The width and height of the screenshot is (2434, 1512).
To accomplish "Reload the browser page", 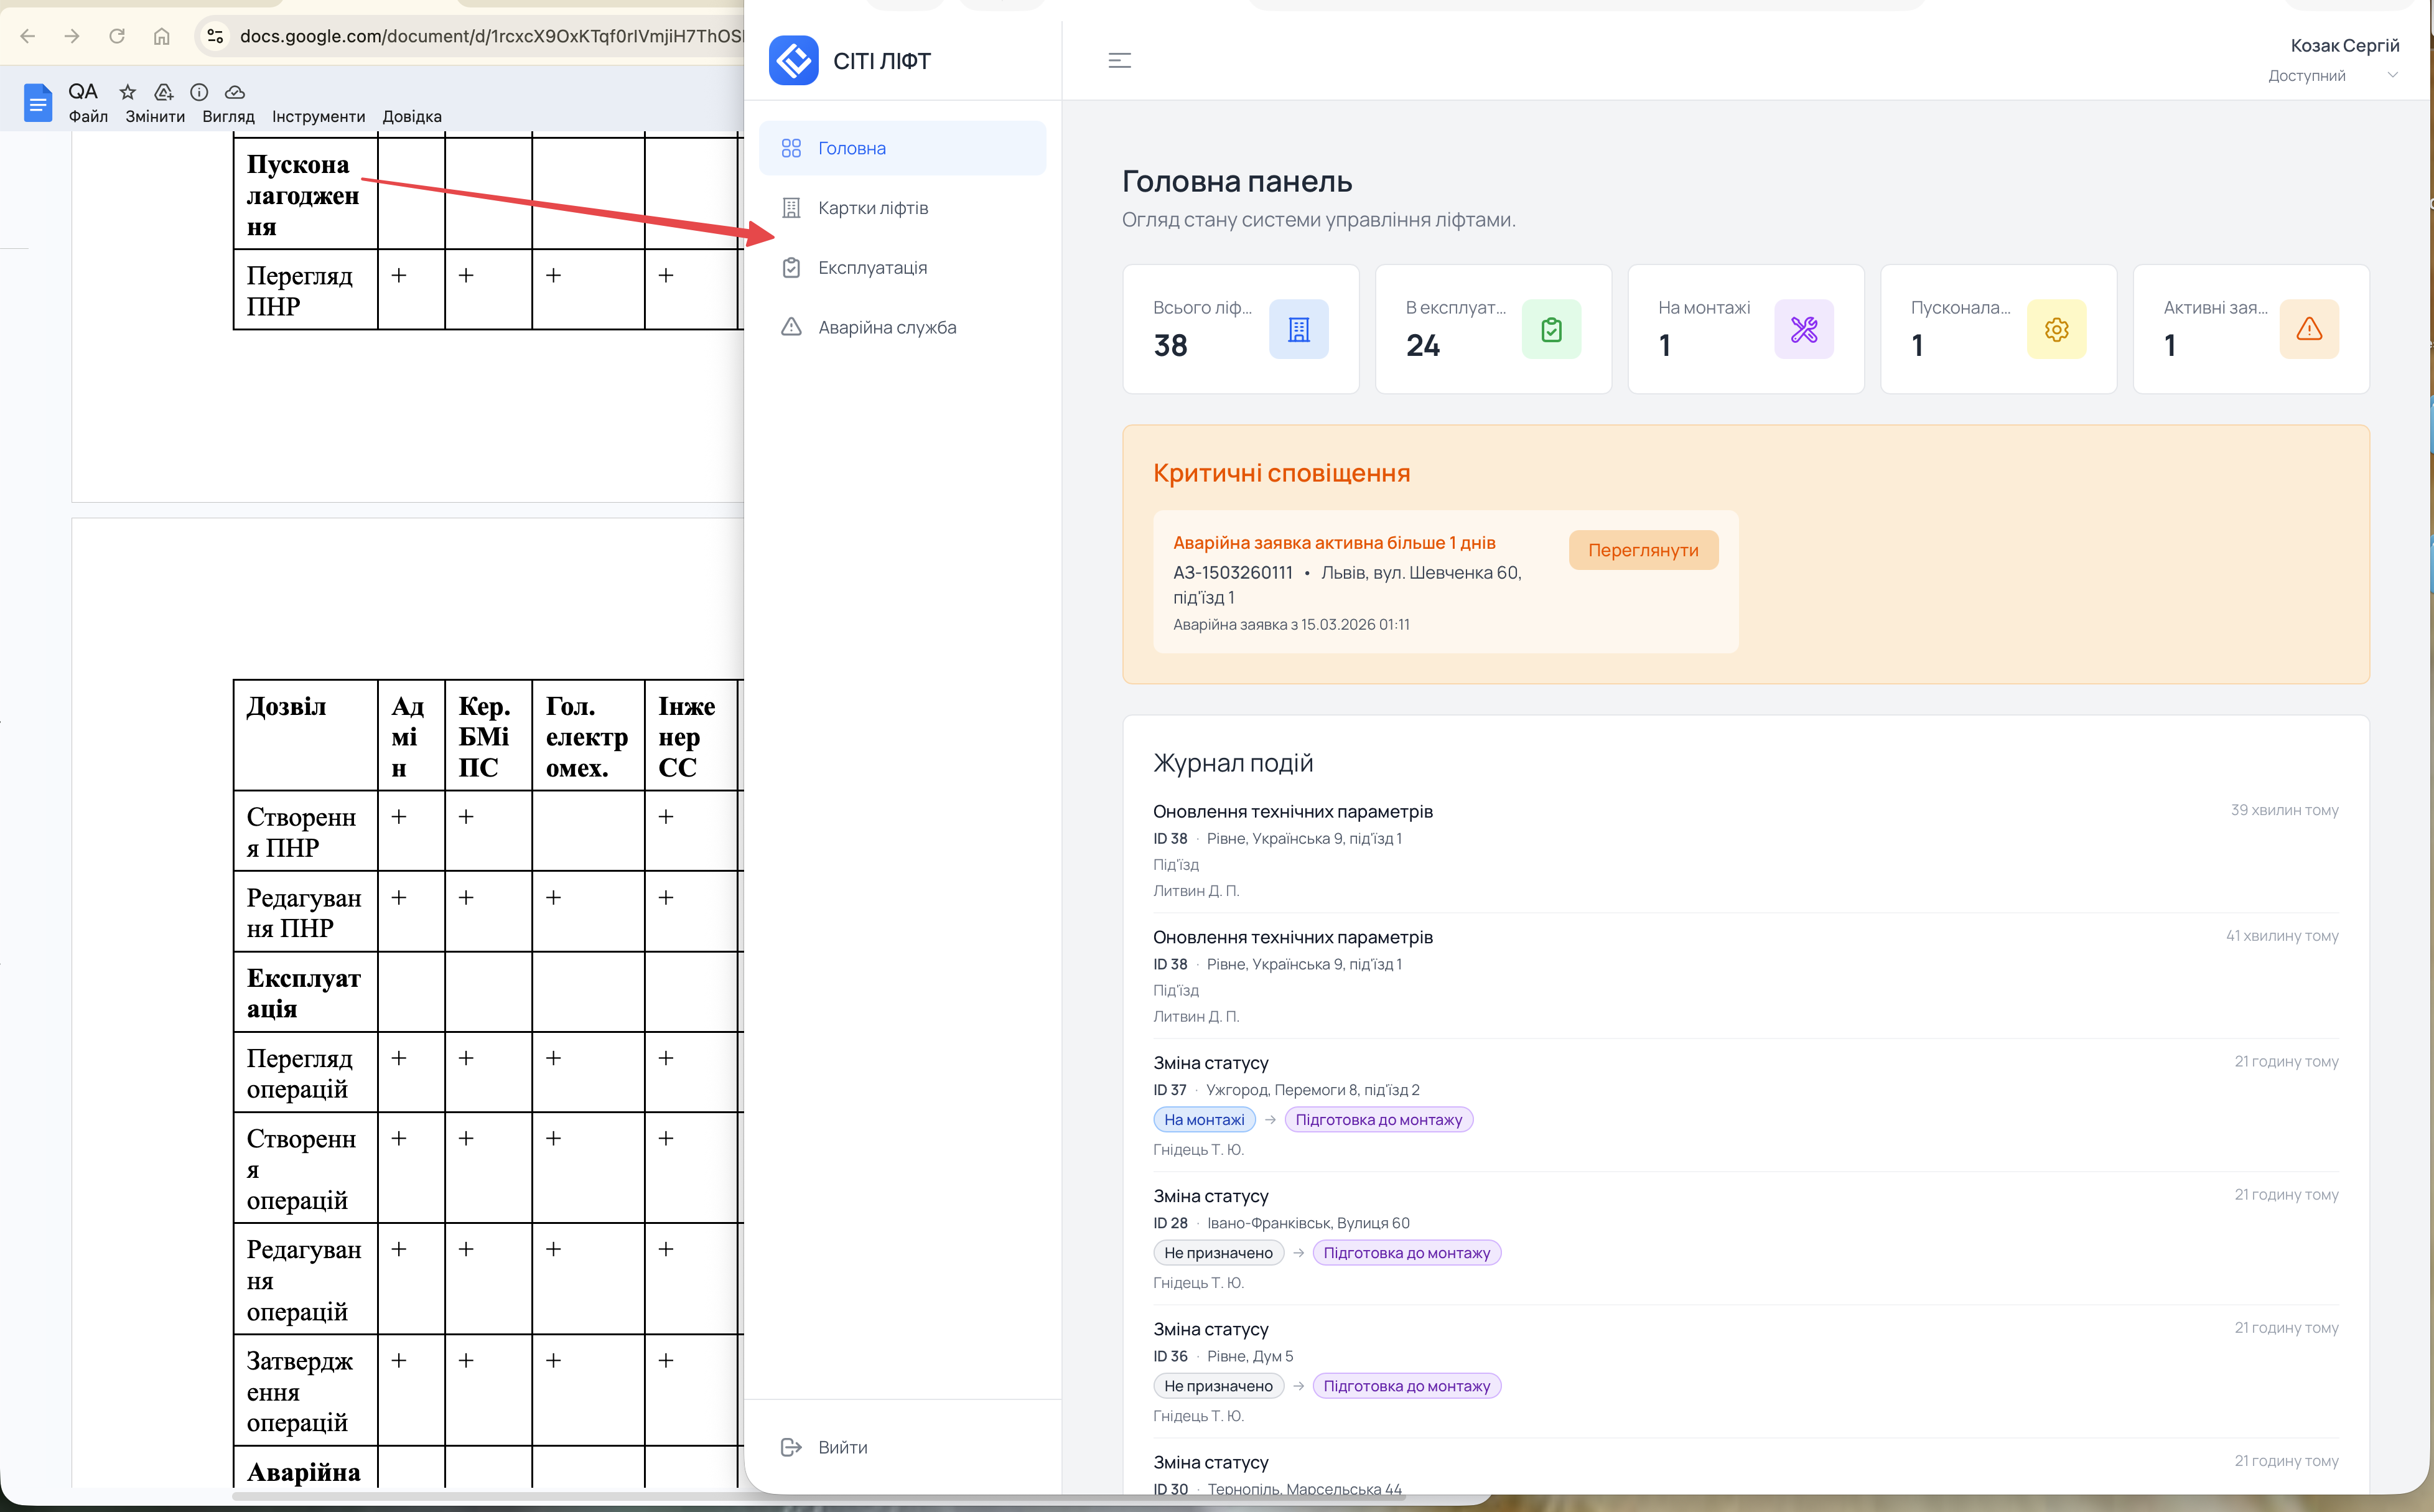I will click(117, 36).
